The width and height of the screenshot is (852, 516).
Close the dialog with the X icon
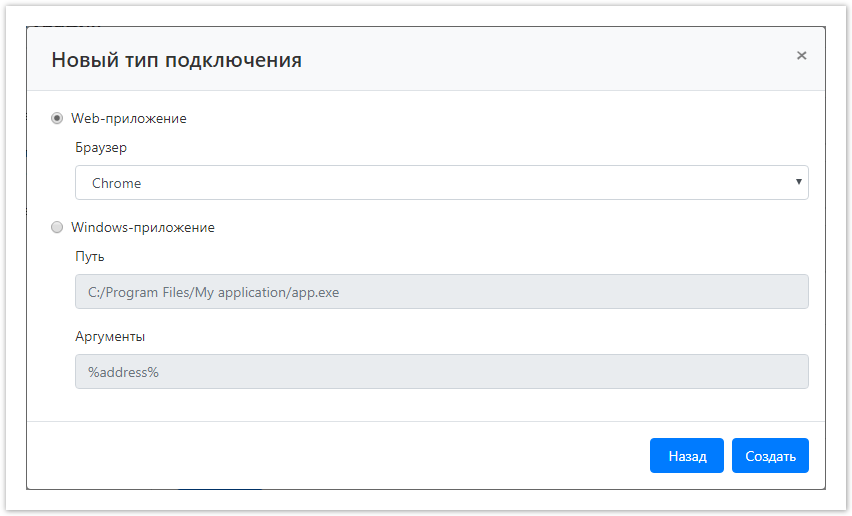(801, 56)
